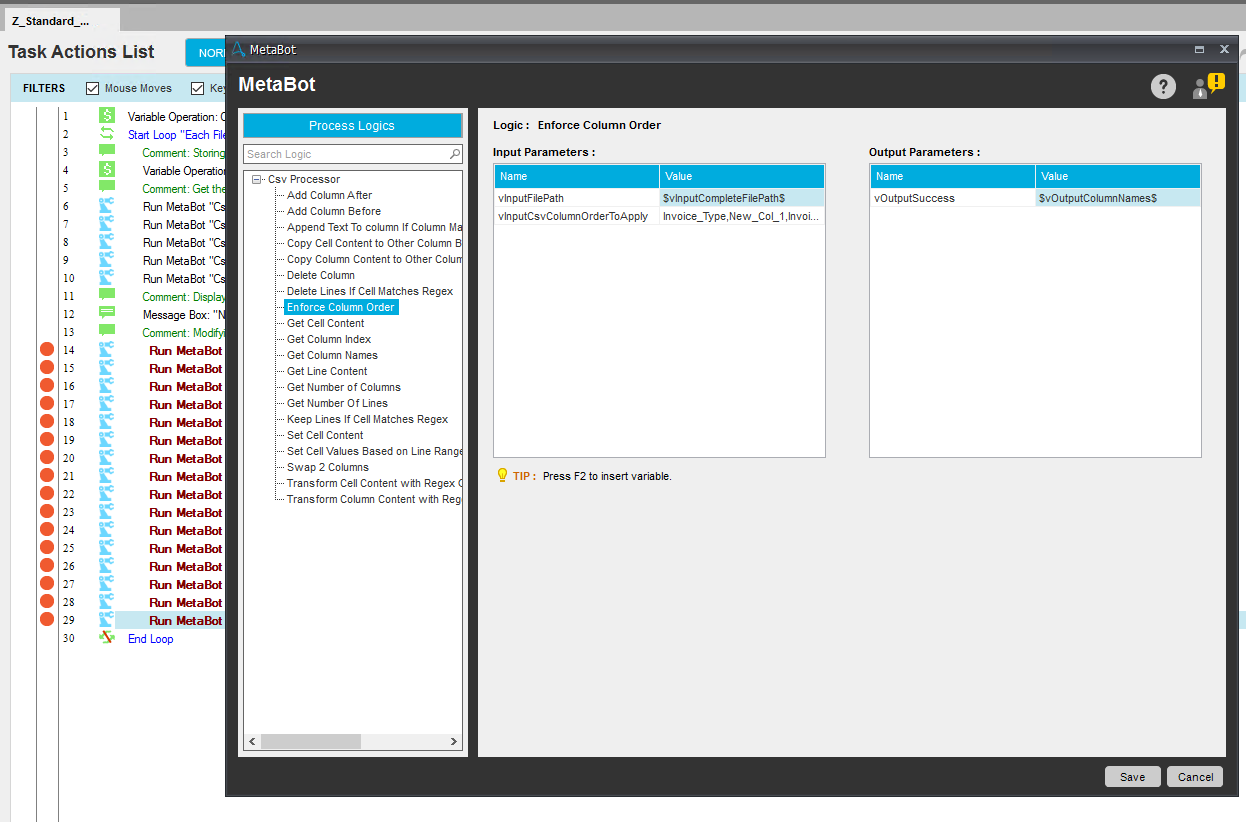This screenshot has width=1246, height=822.
Task: Click the MetaBot icon on line 24
Action: point(107,530)
